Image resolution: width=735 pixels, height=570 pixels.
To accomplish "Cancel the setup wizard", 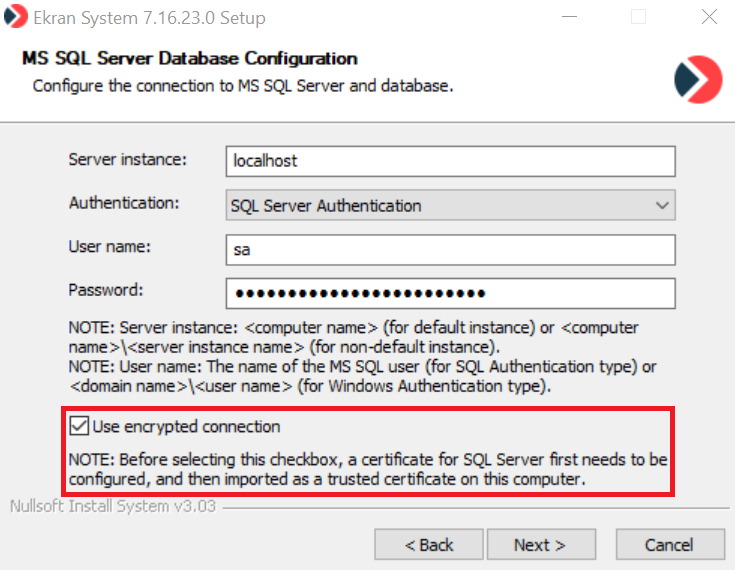I will pyautogui.click(x=669, y=545).
